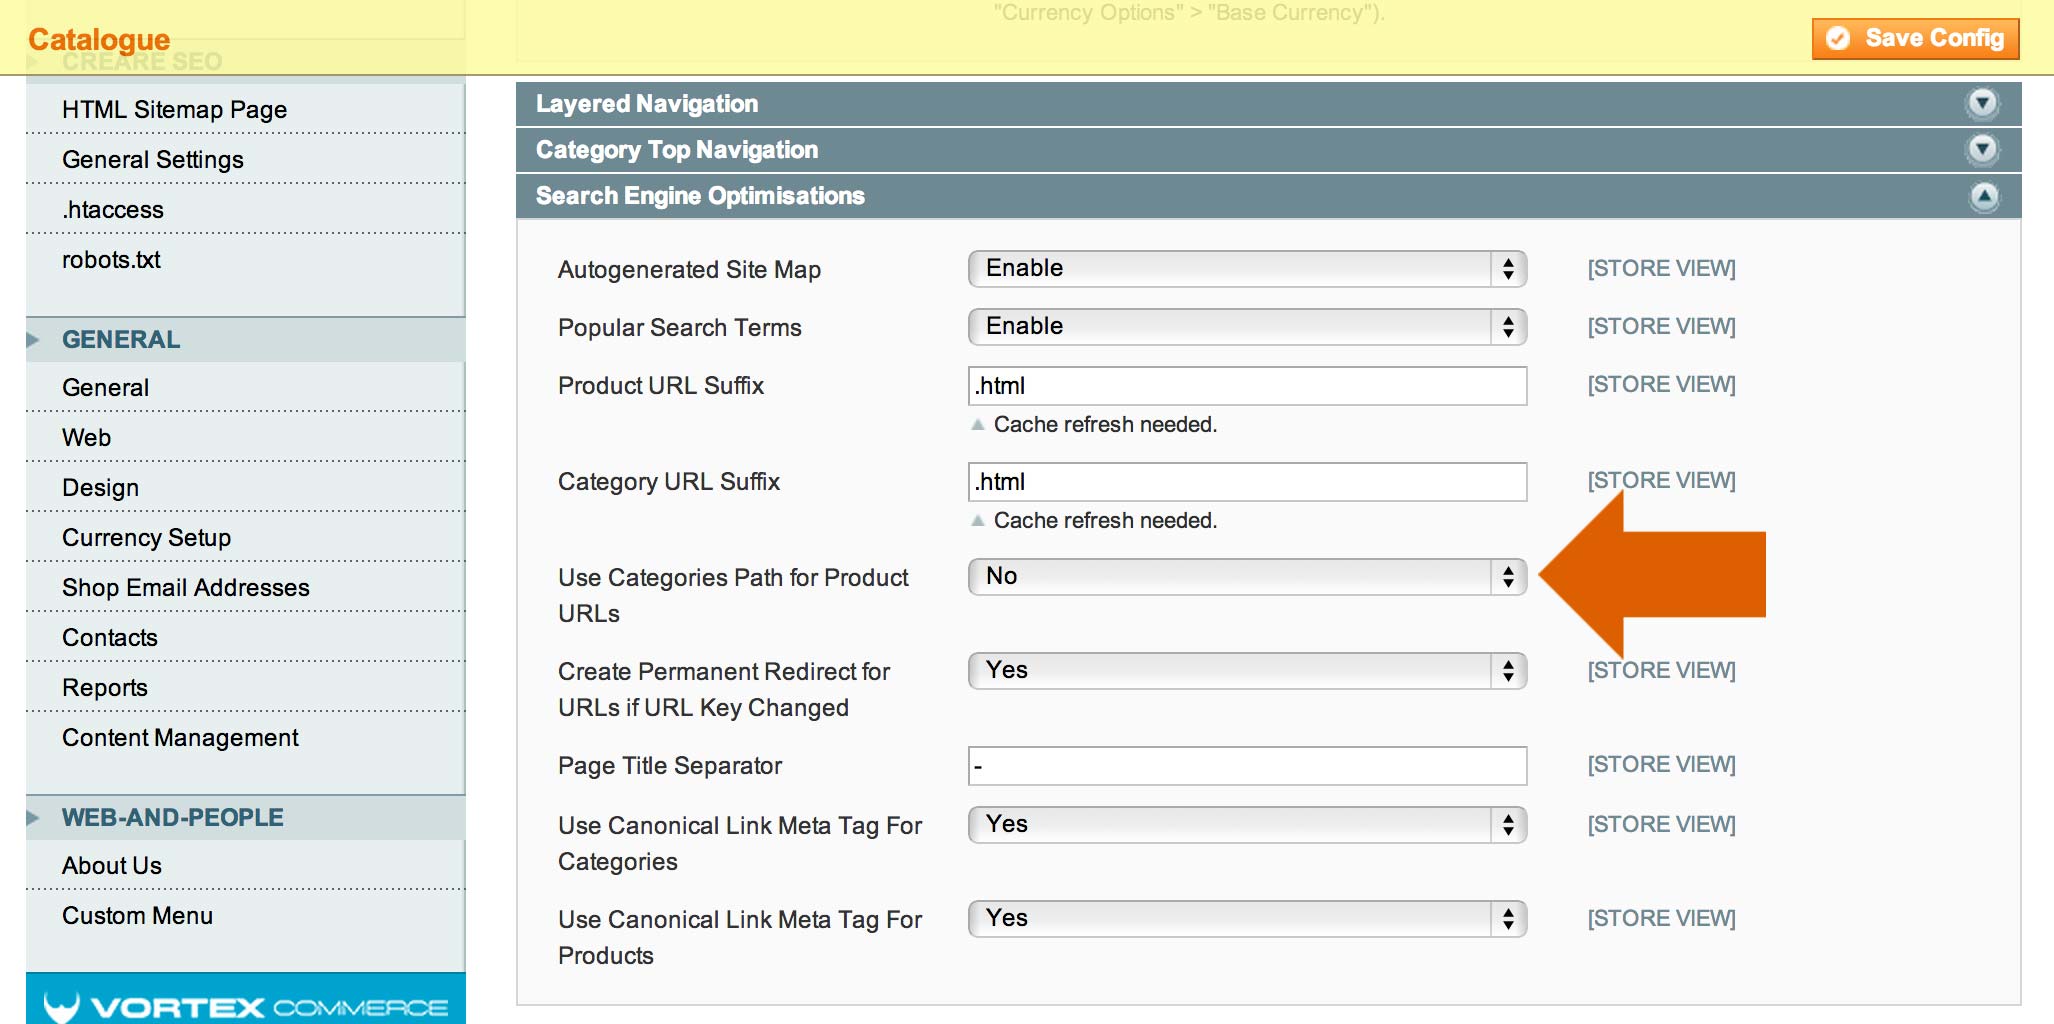This screenshot has width=2054, height=1024.
Task: Open Canonical Link Meta Tag For Products dropdown
Action: click(1247, 918)
